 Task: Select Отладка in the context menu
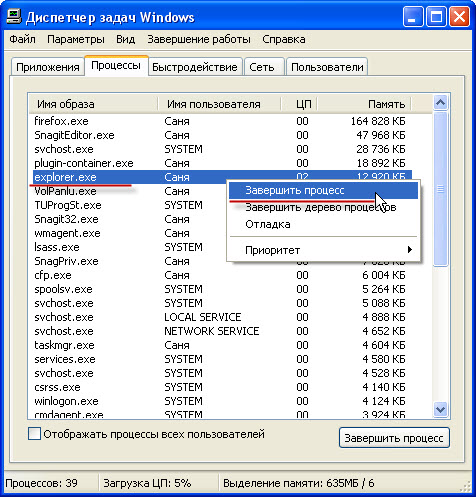point(323,224)
